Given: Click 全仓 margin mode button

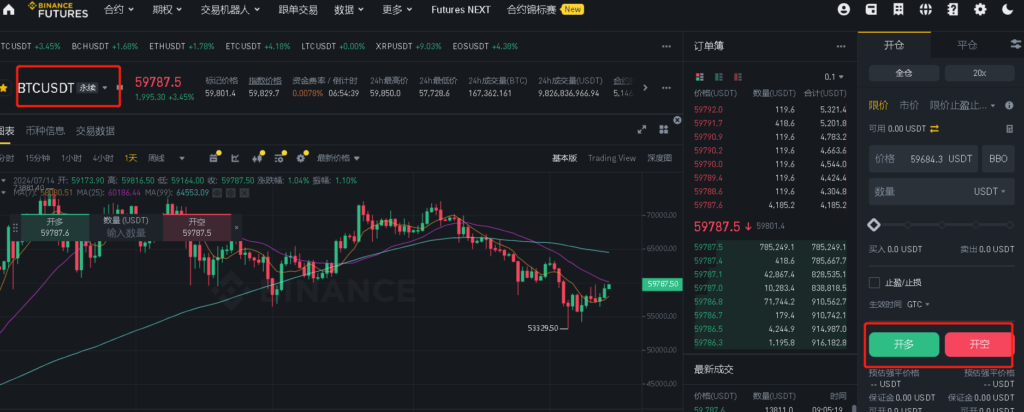Looking at the screenshot, I should [904, 73].
